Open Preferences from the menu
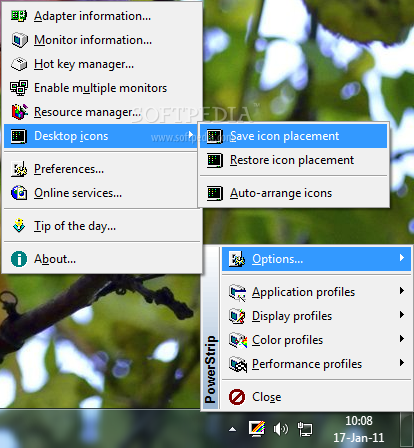 (102, 169)
